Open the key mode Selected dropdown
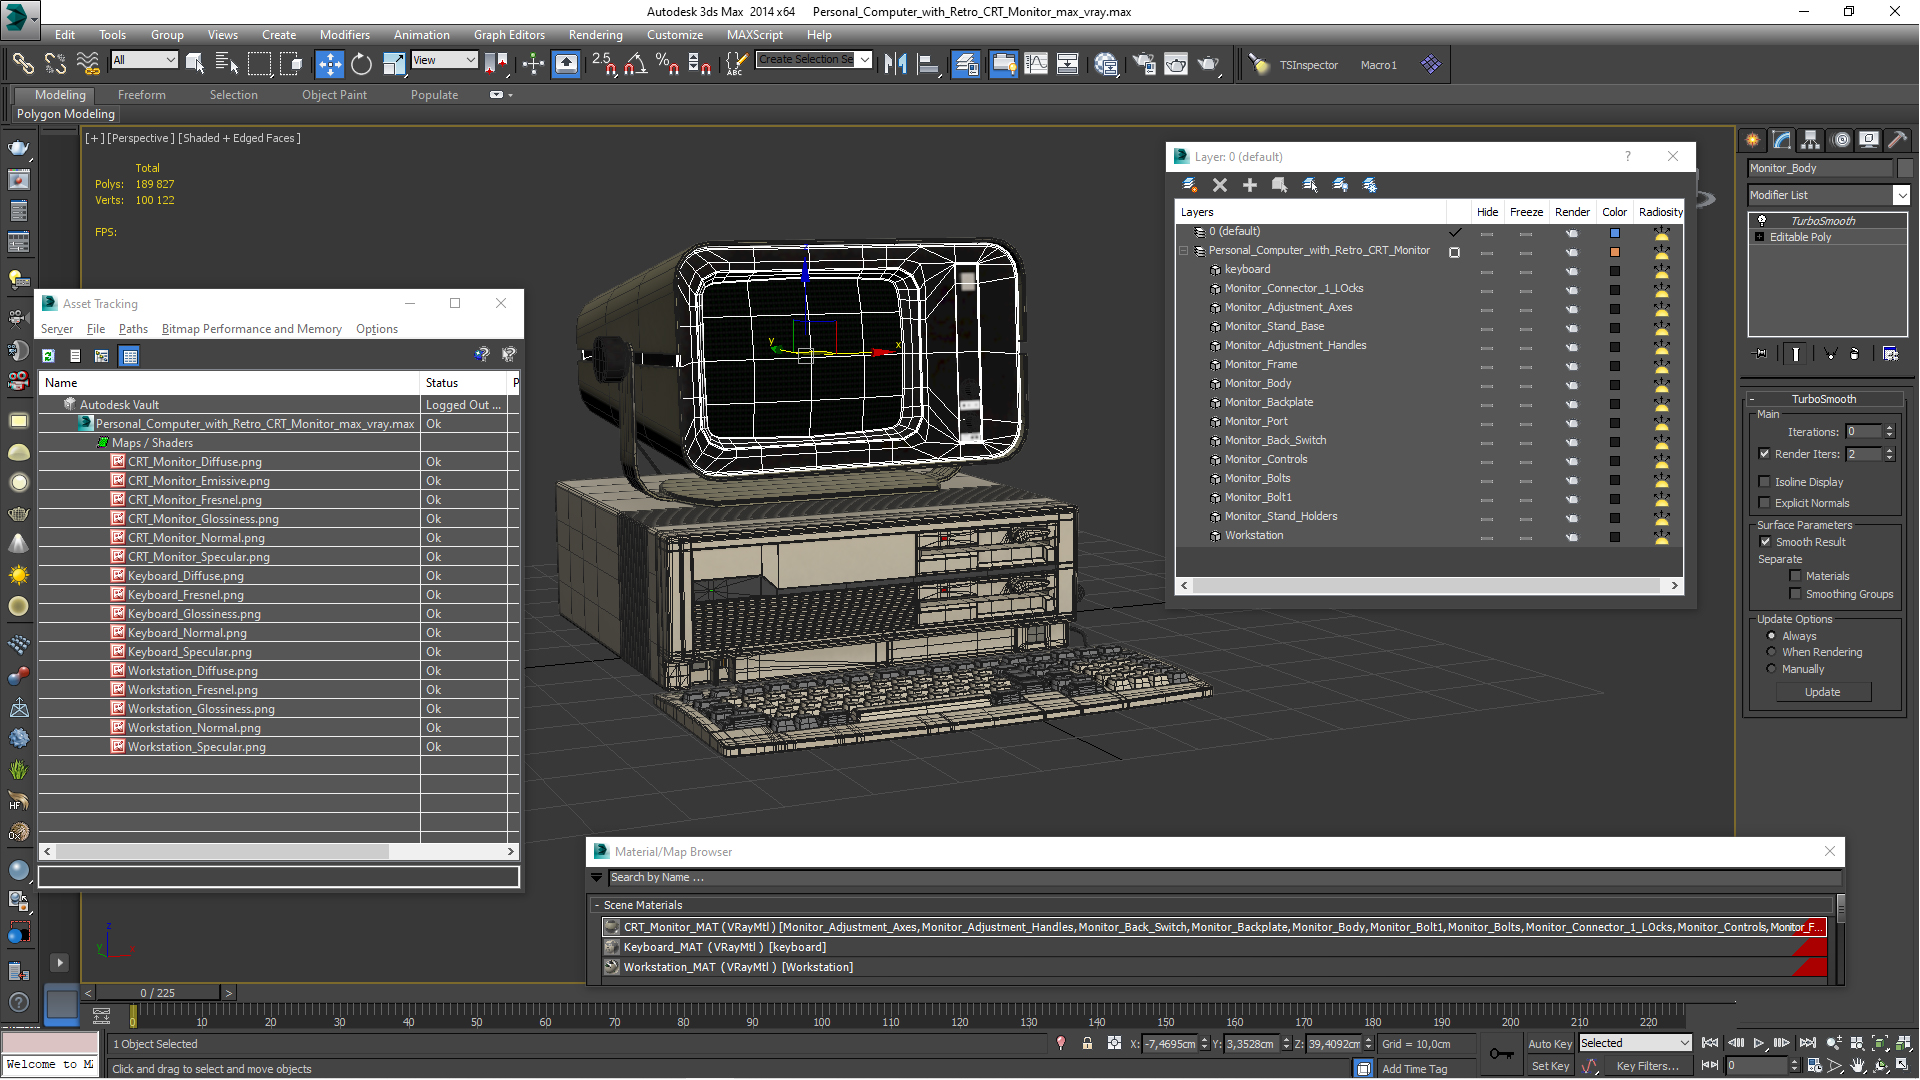 tap(1634, 1043)
